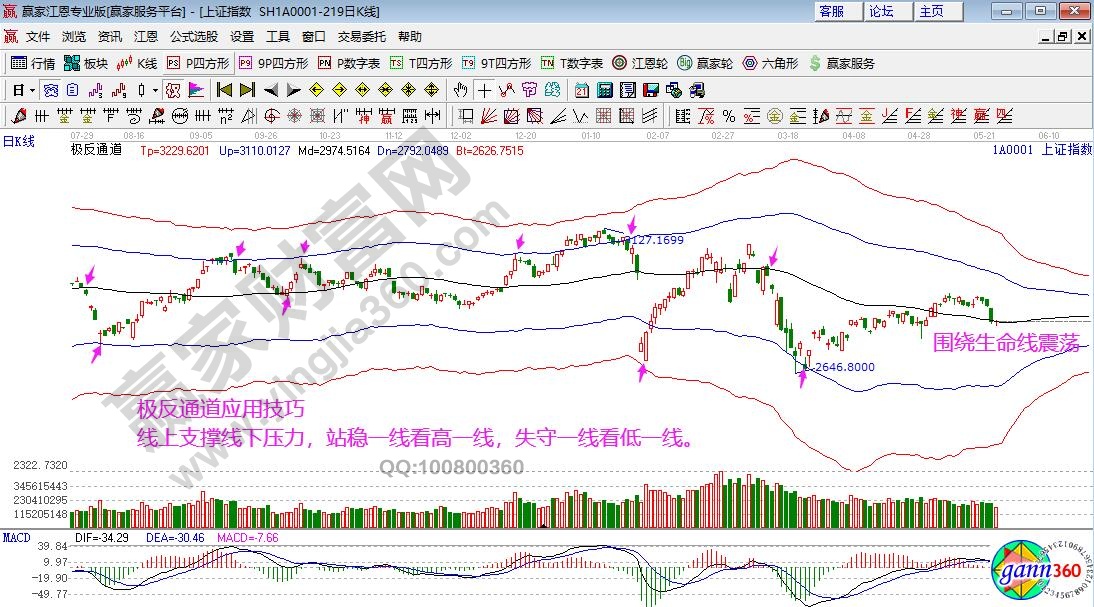Expand the candlestick style dropdown arrow

(155, 89)
